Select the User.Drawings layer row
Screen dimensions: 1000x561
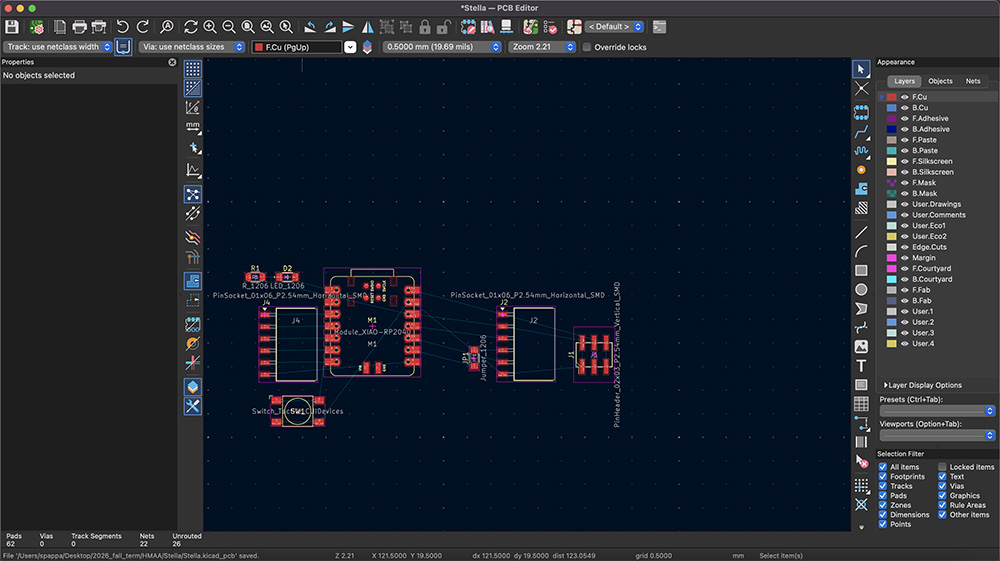(936, 204)
